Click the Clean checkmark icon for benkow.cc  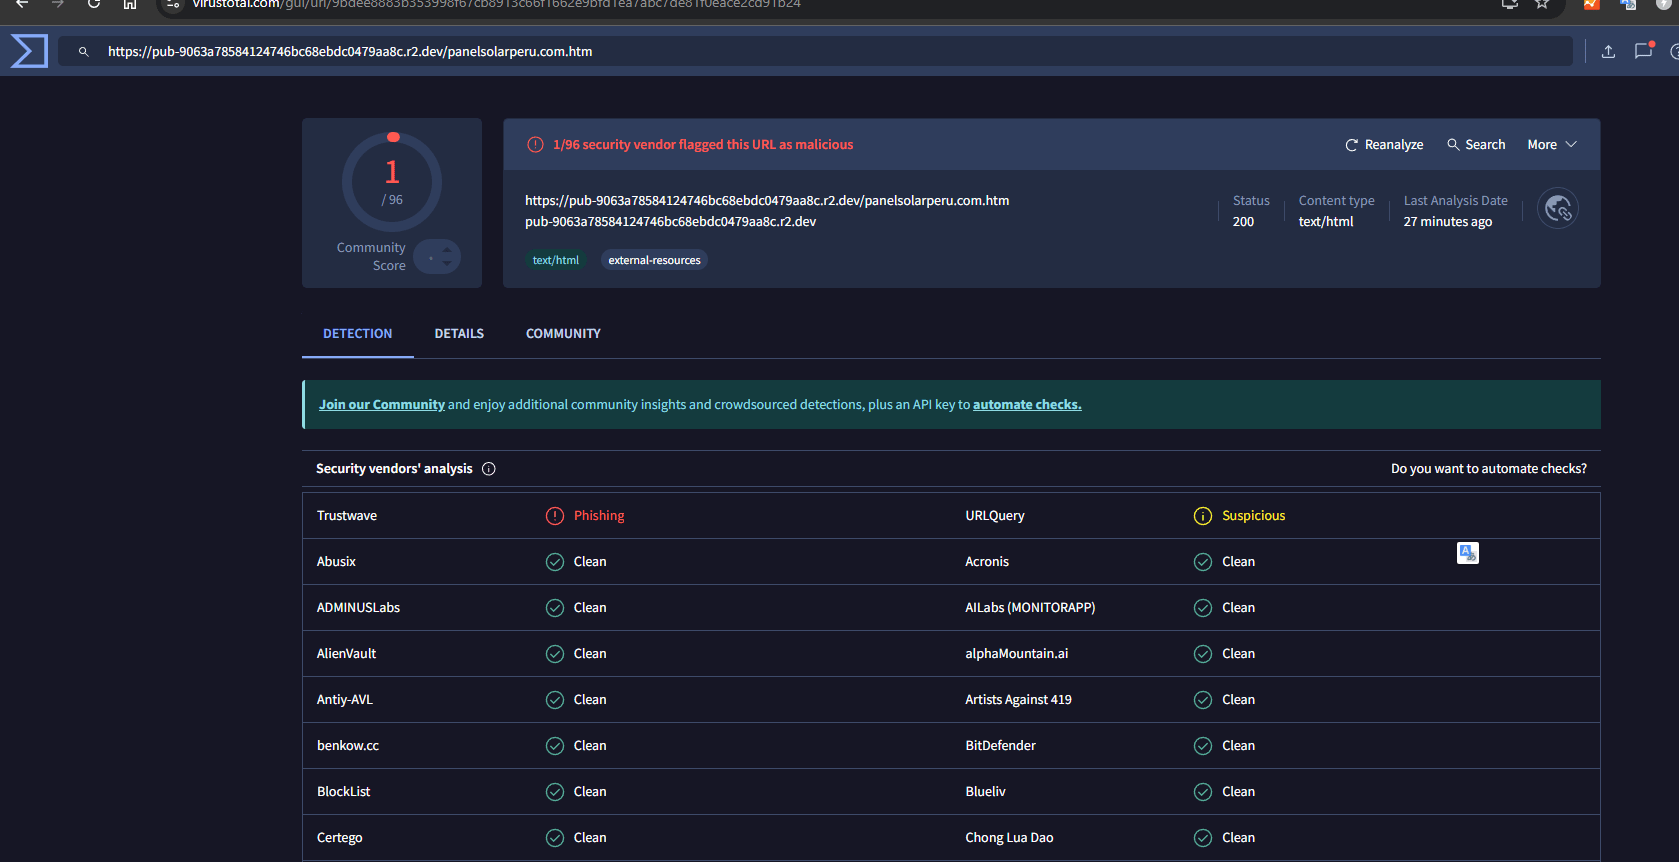pyautogui.click(x=555, y=746)
